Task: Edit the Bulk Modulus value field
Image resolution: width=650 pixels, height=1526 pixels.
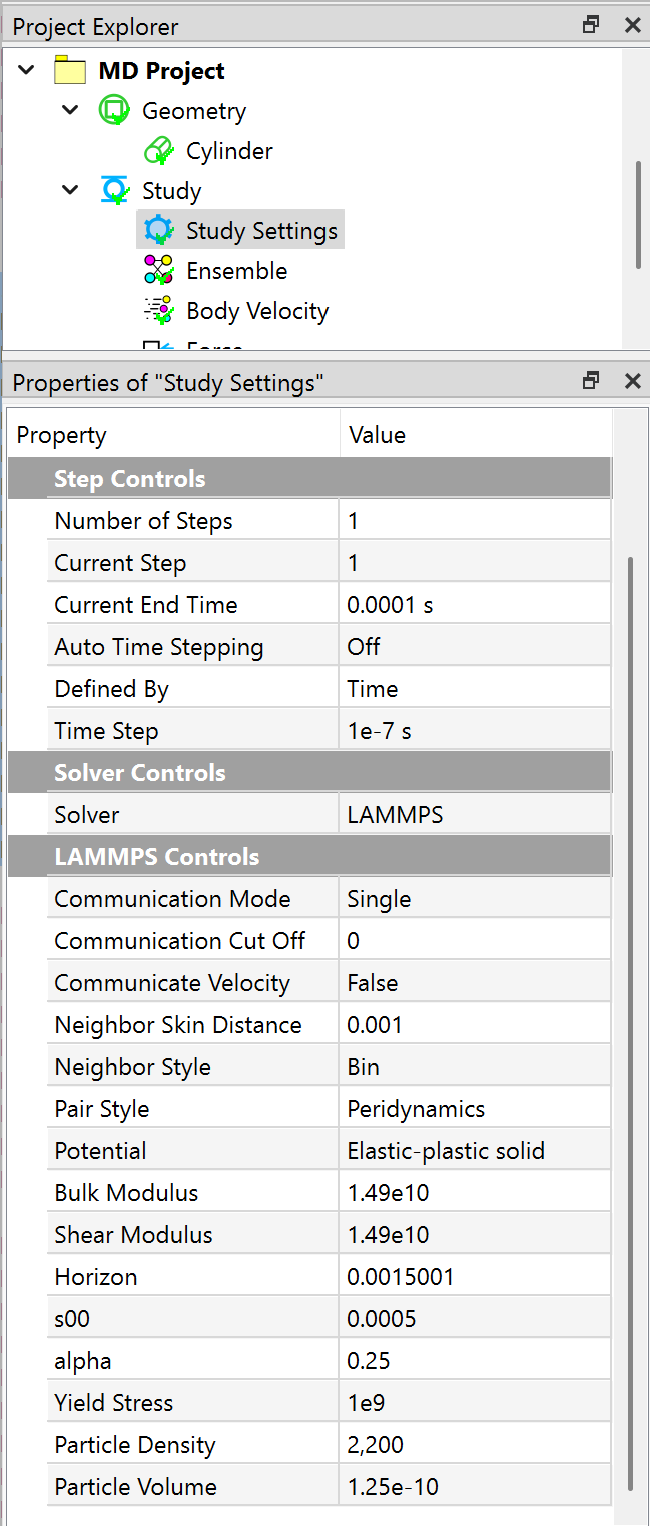Action: coord(475,1193)
